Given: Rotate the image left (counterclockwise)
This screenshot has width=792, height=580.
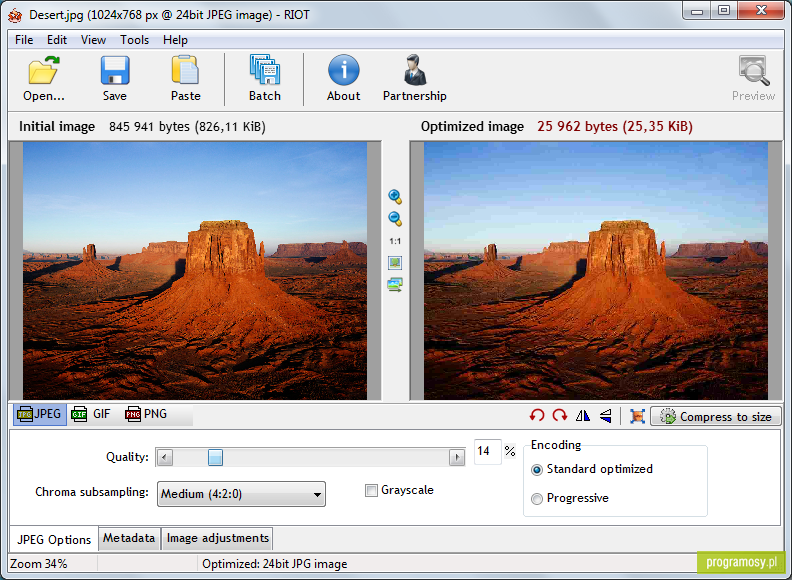Looking at the screenshot, I should pos(537,416).
